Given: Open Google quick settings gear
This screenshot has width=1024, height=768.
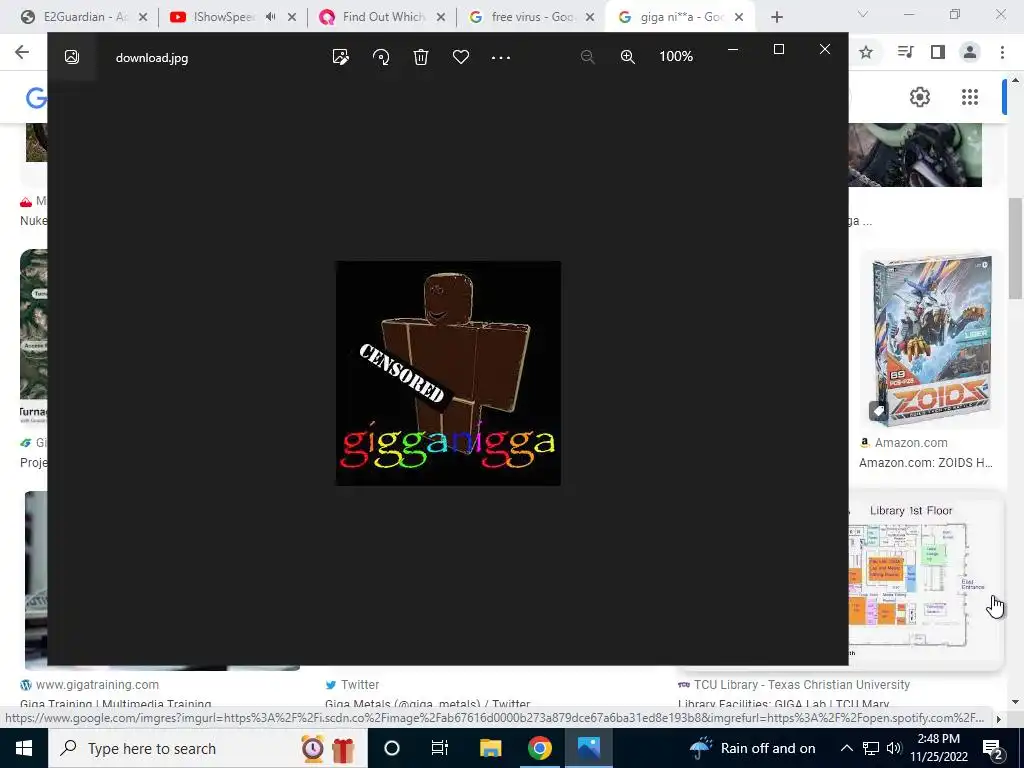Looking at the screenshot, I should (x=920, y=97).
